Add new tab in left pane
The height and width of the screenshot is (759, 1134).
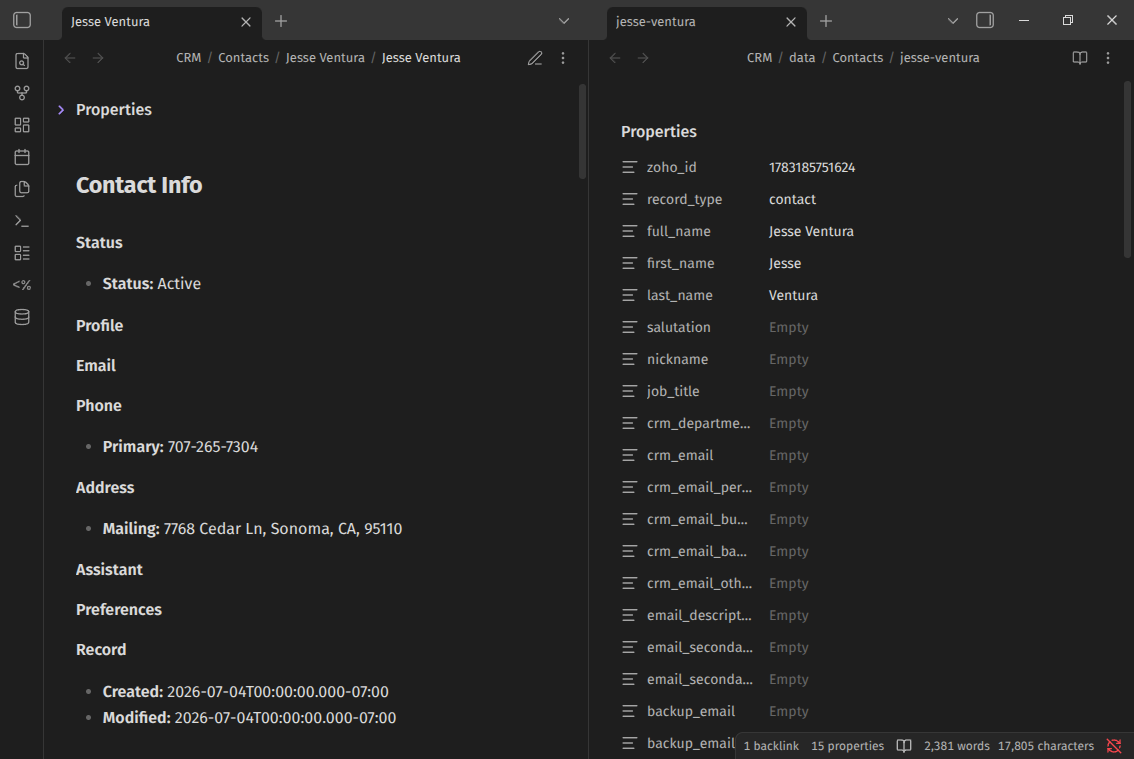(281, 21)
